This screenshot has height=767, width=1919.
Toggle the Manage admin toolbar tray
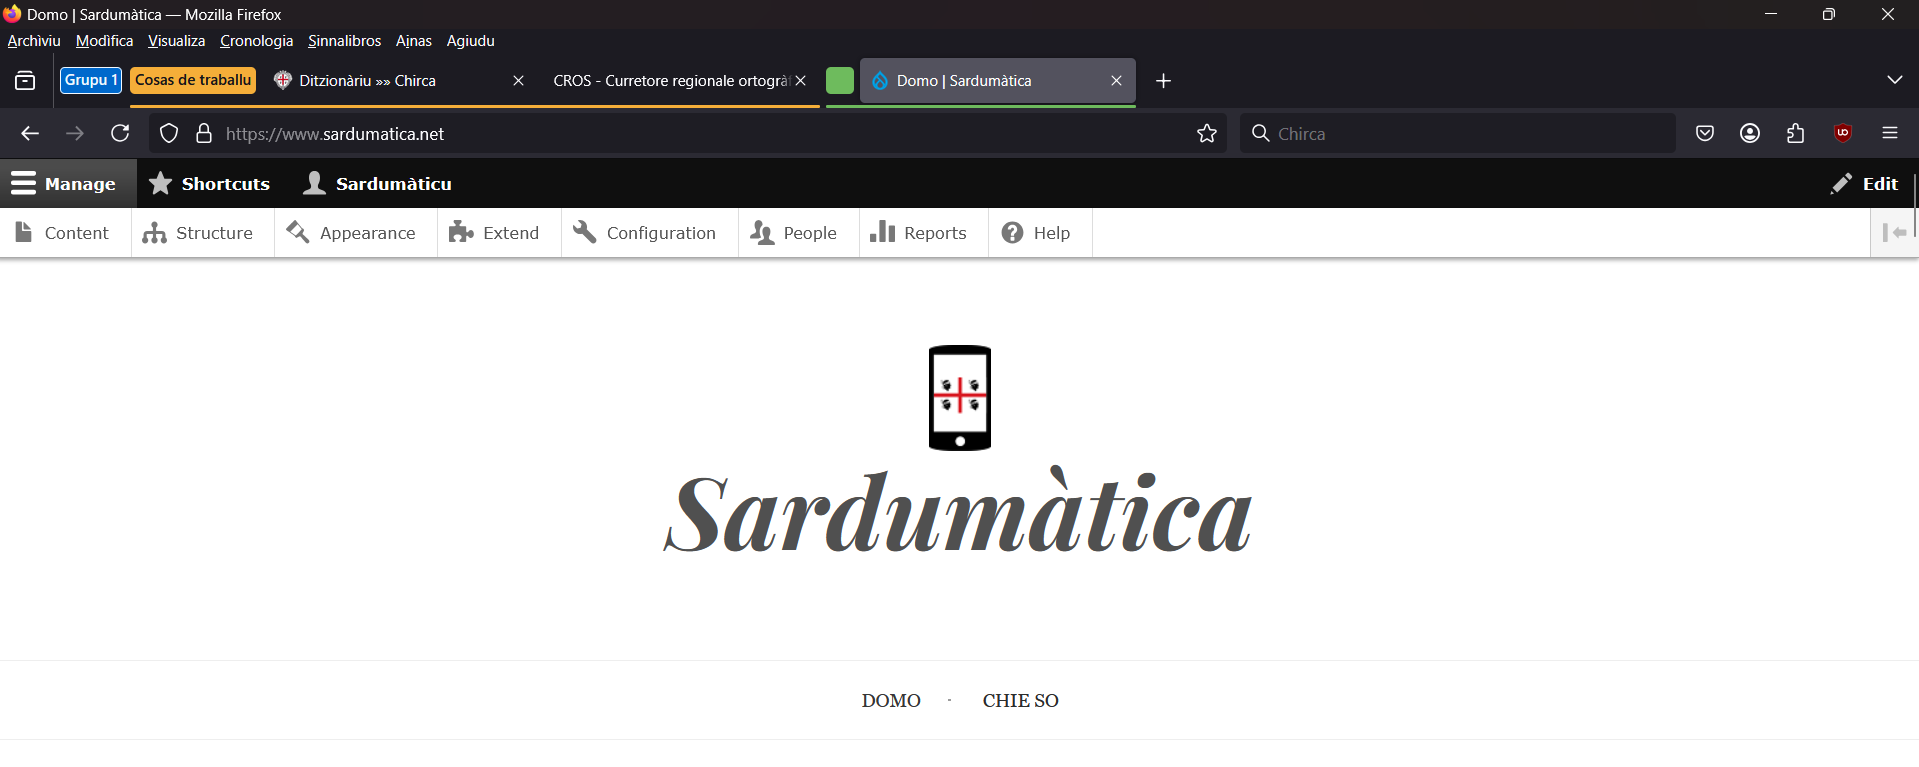[x=64, y=184]
